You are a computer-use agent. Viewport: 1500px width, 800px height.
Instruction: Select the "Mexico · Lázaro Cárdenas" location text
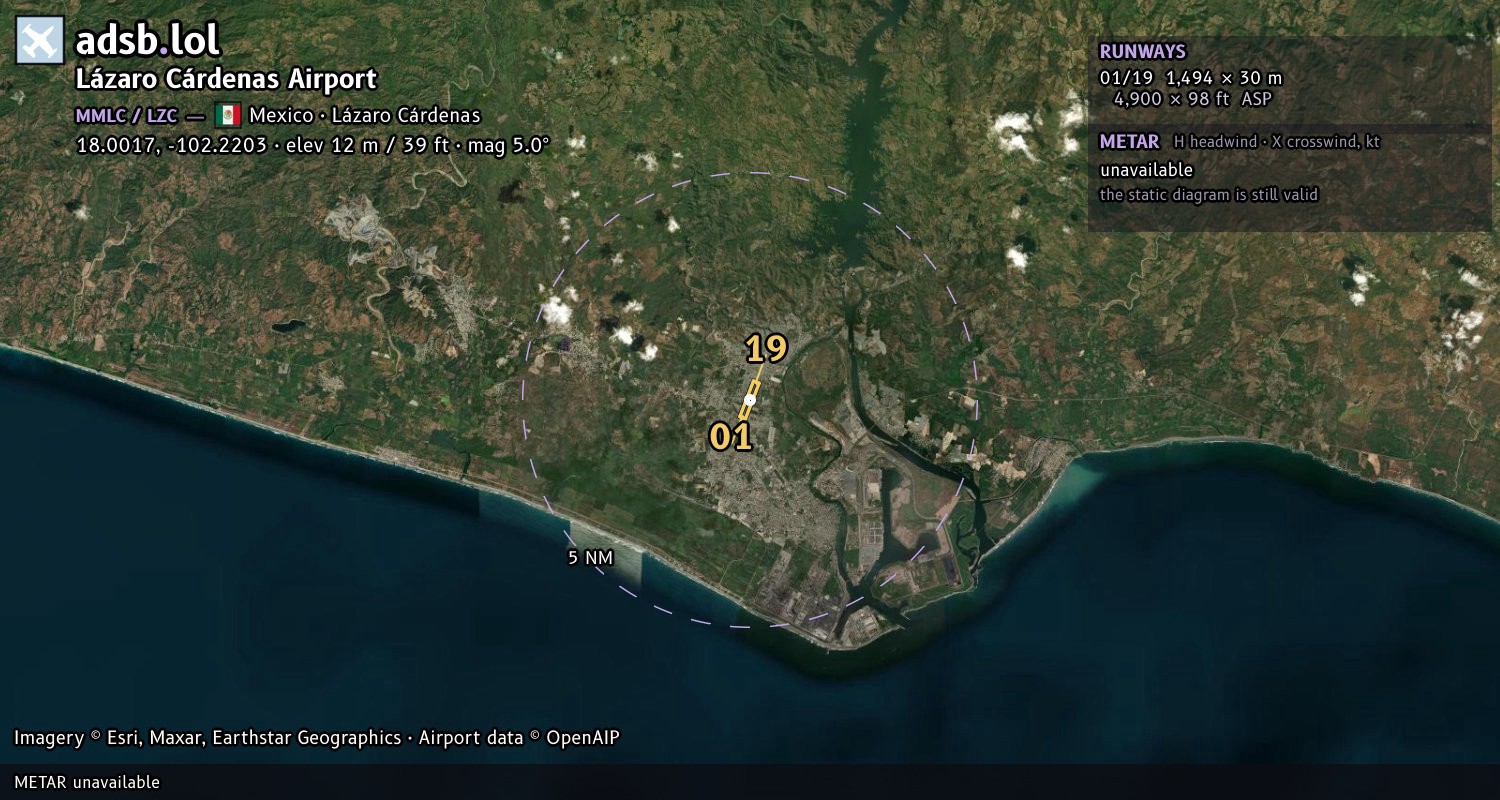[365, 115]
